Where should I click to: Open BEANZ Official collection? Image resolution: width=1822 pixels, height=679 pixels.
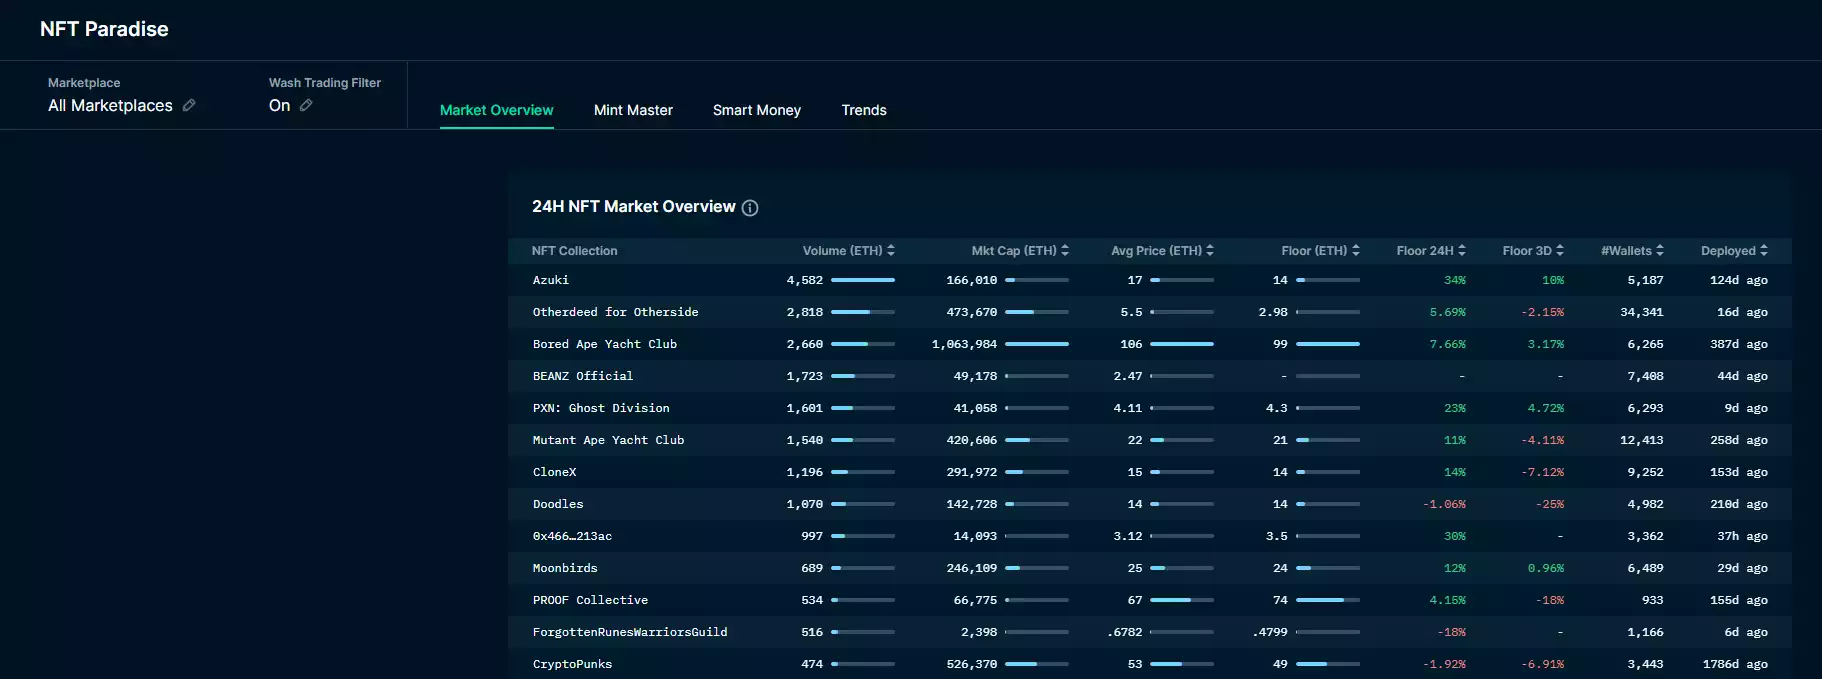pyautogui.click(x=582, y=376)
